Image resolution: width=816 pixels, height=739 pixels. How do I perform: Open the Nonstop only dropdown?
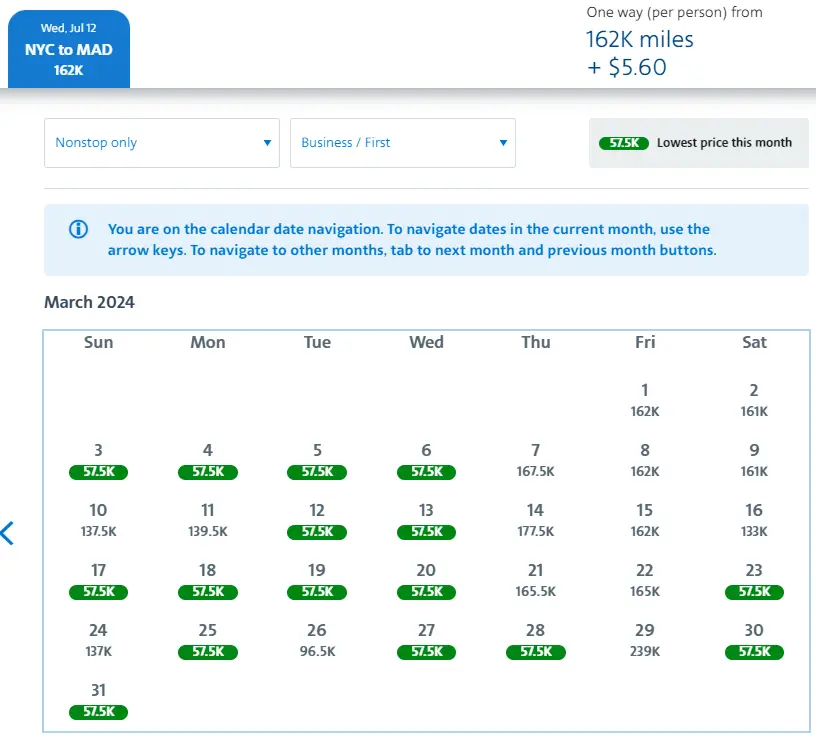(x=161, y=143)
